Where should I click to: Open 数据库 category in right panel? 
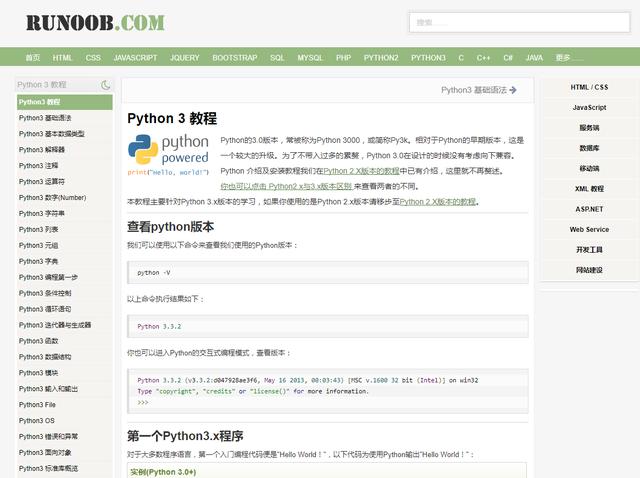[589, 148]
